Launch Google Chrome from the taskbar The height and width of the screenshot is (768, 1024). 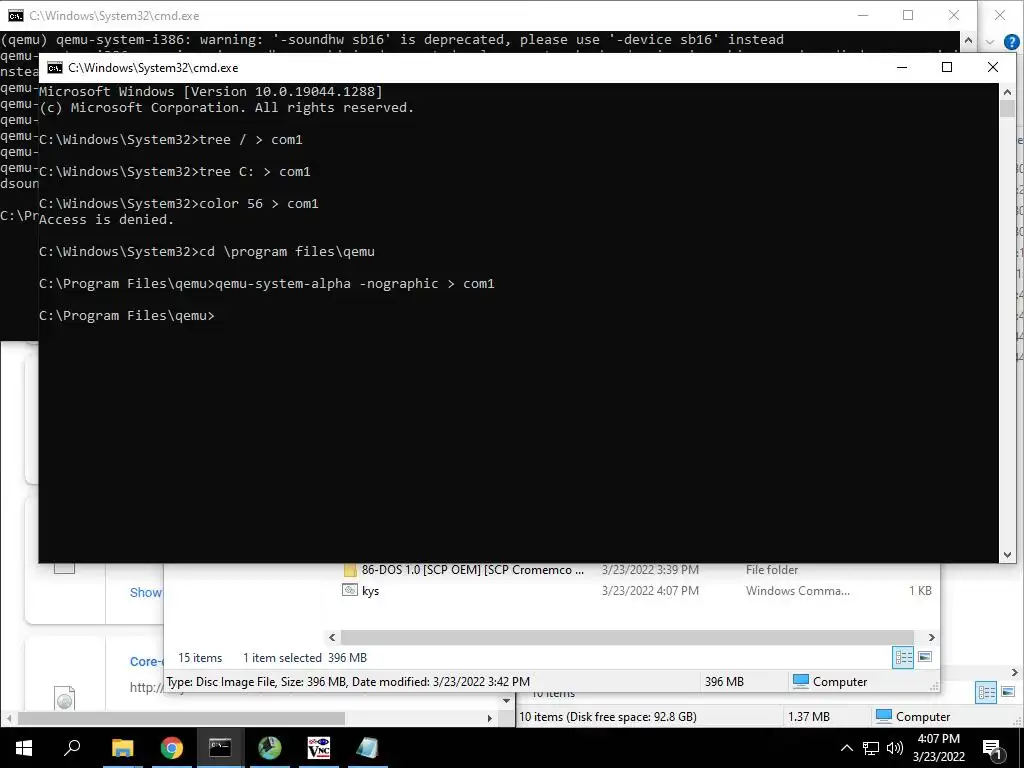(172, 748)
